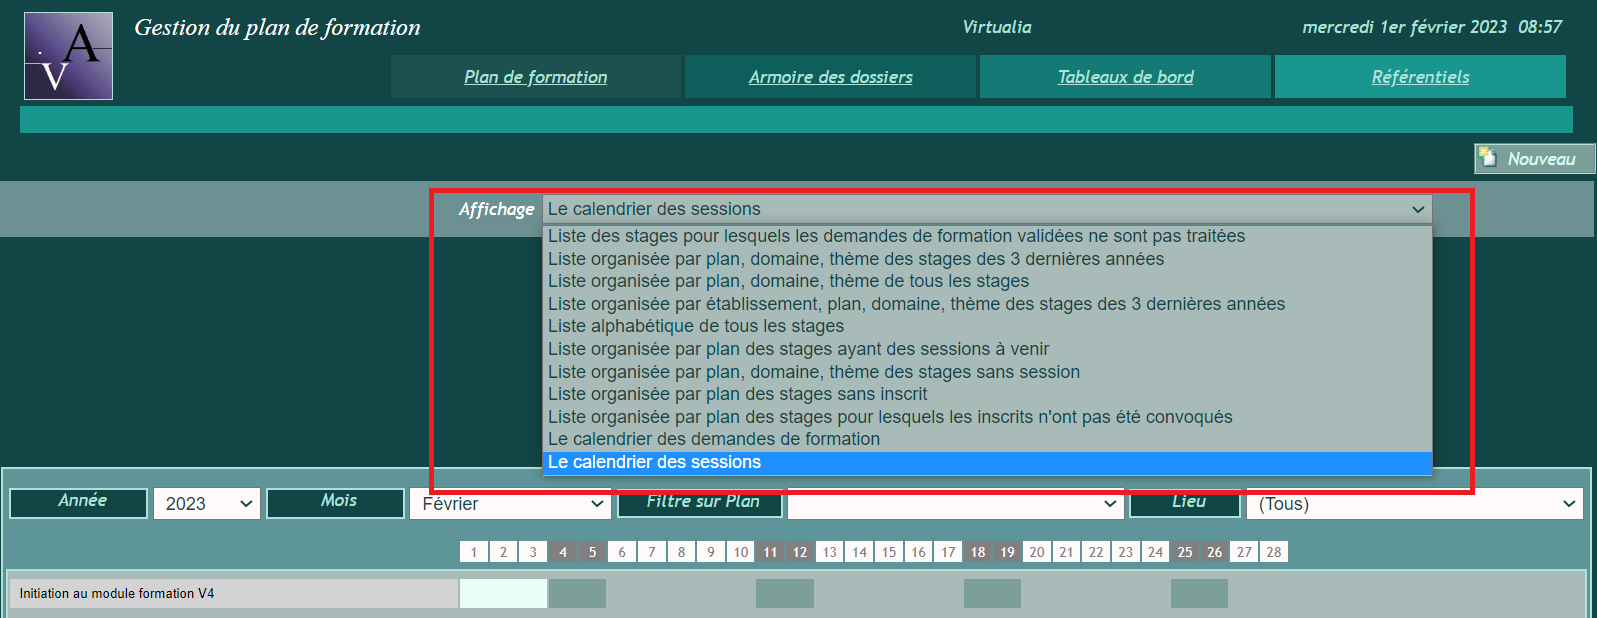The width and height of the screenshot is (1597, 618).
Task: Click the Nouveau document icon
Action: click(1488, 158)
